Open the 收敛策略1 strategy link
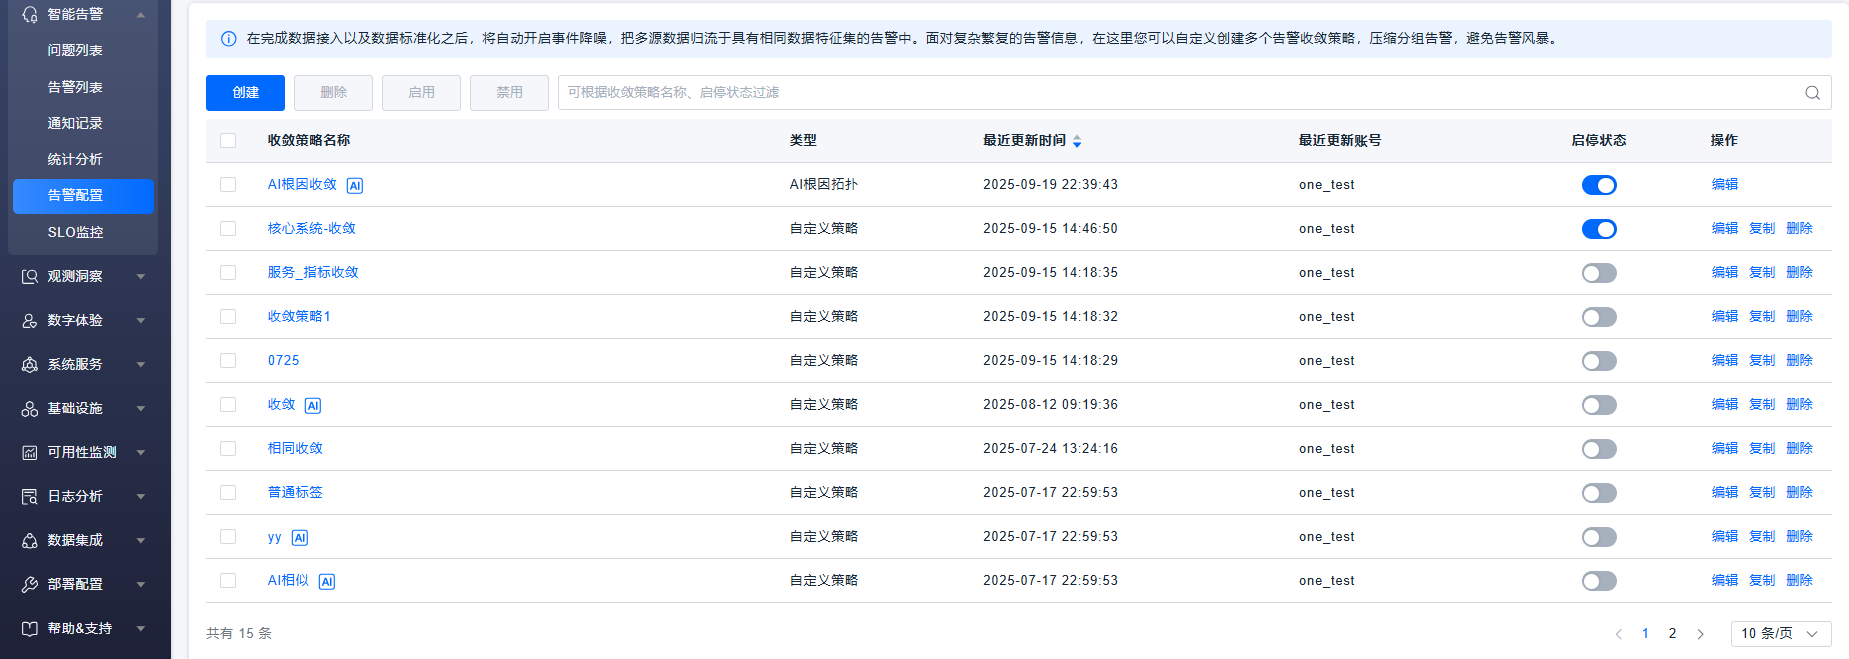The width and height of the screenshot is (1849, 659). pos(299,316)
